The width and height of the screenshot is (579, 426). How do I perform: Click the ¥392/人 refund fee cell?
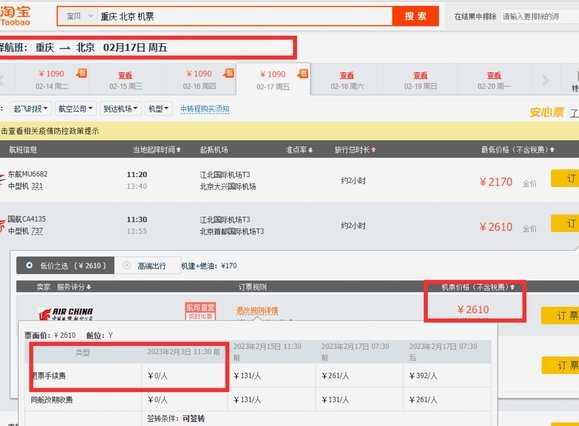(424, 376)
